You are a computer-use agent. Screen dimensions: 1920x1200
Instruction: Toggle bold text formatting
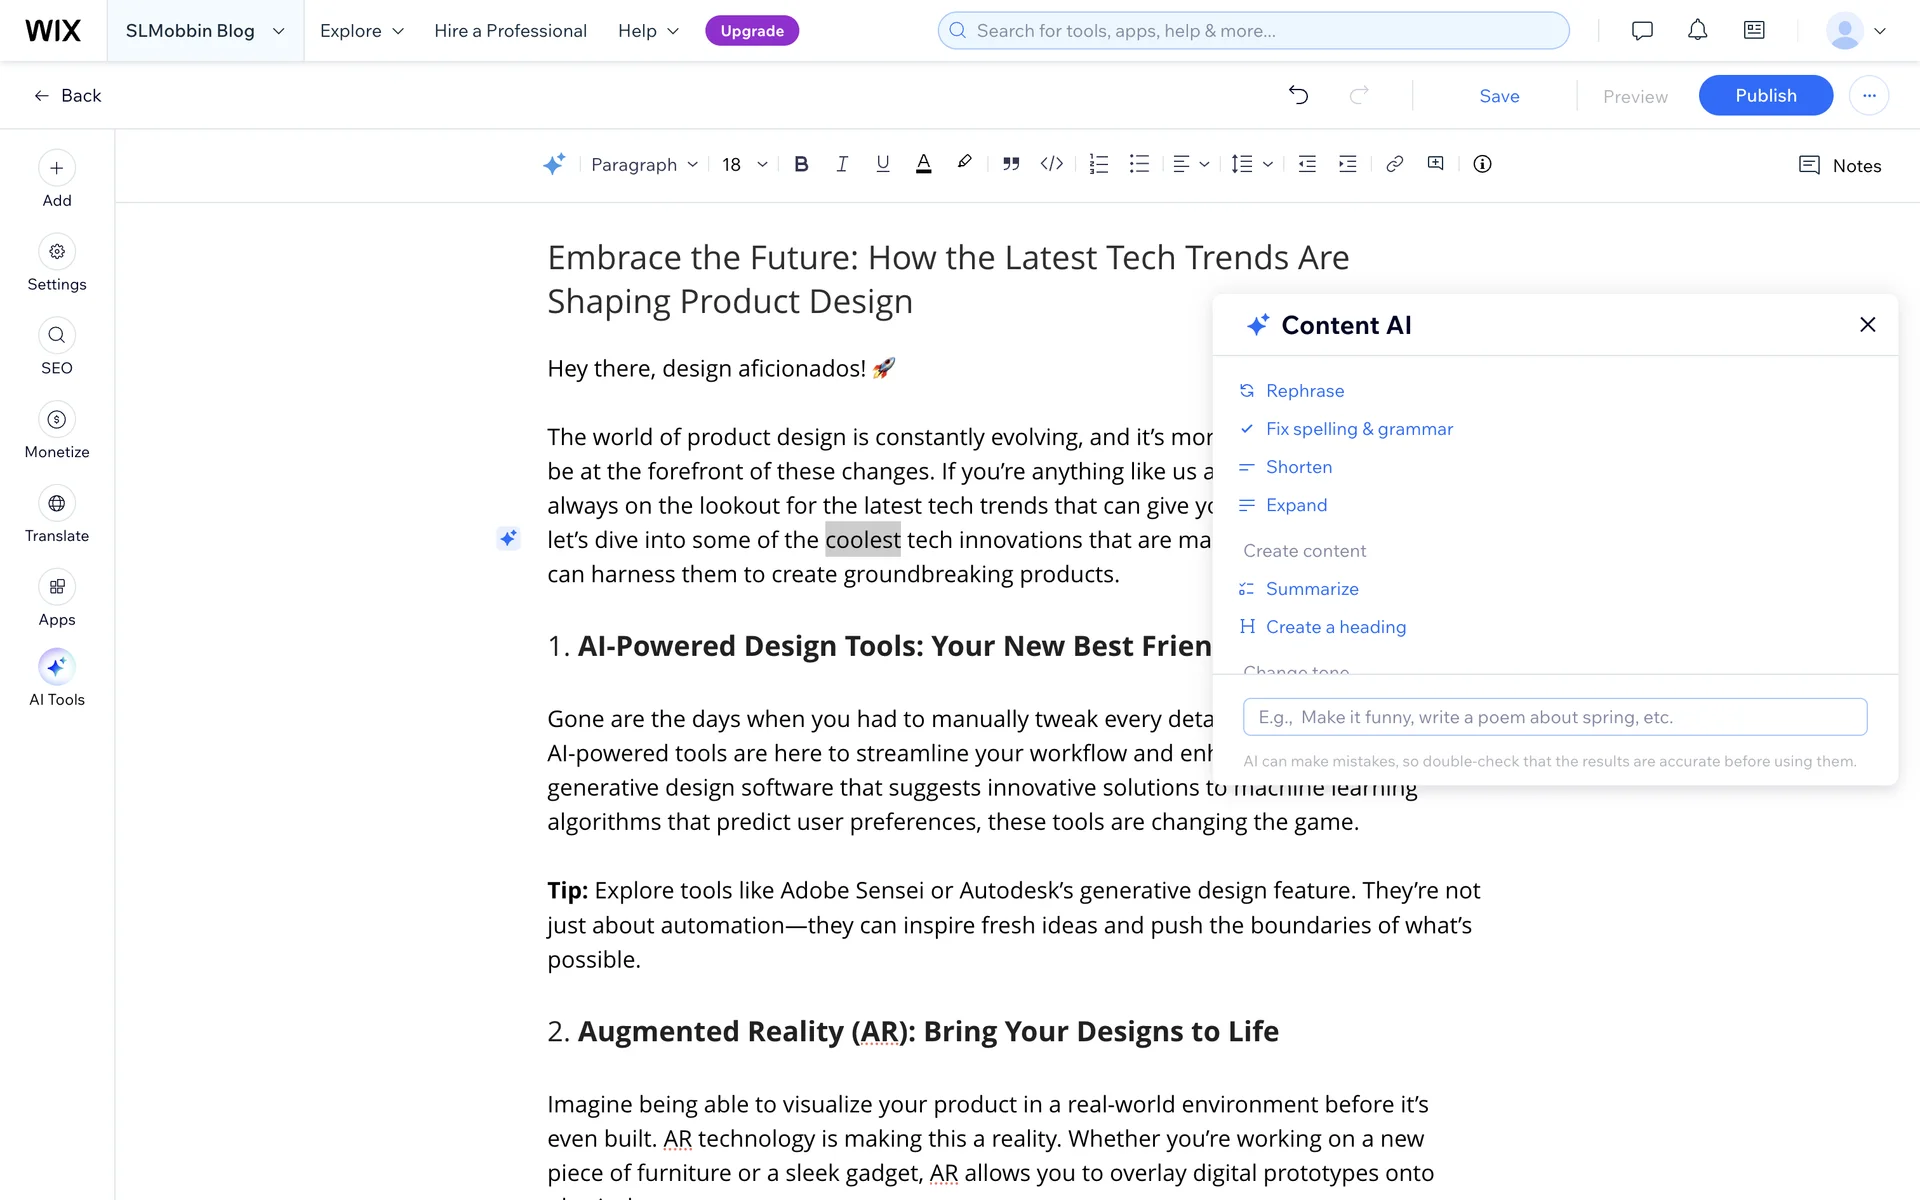coord(801,164)
